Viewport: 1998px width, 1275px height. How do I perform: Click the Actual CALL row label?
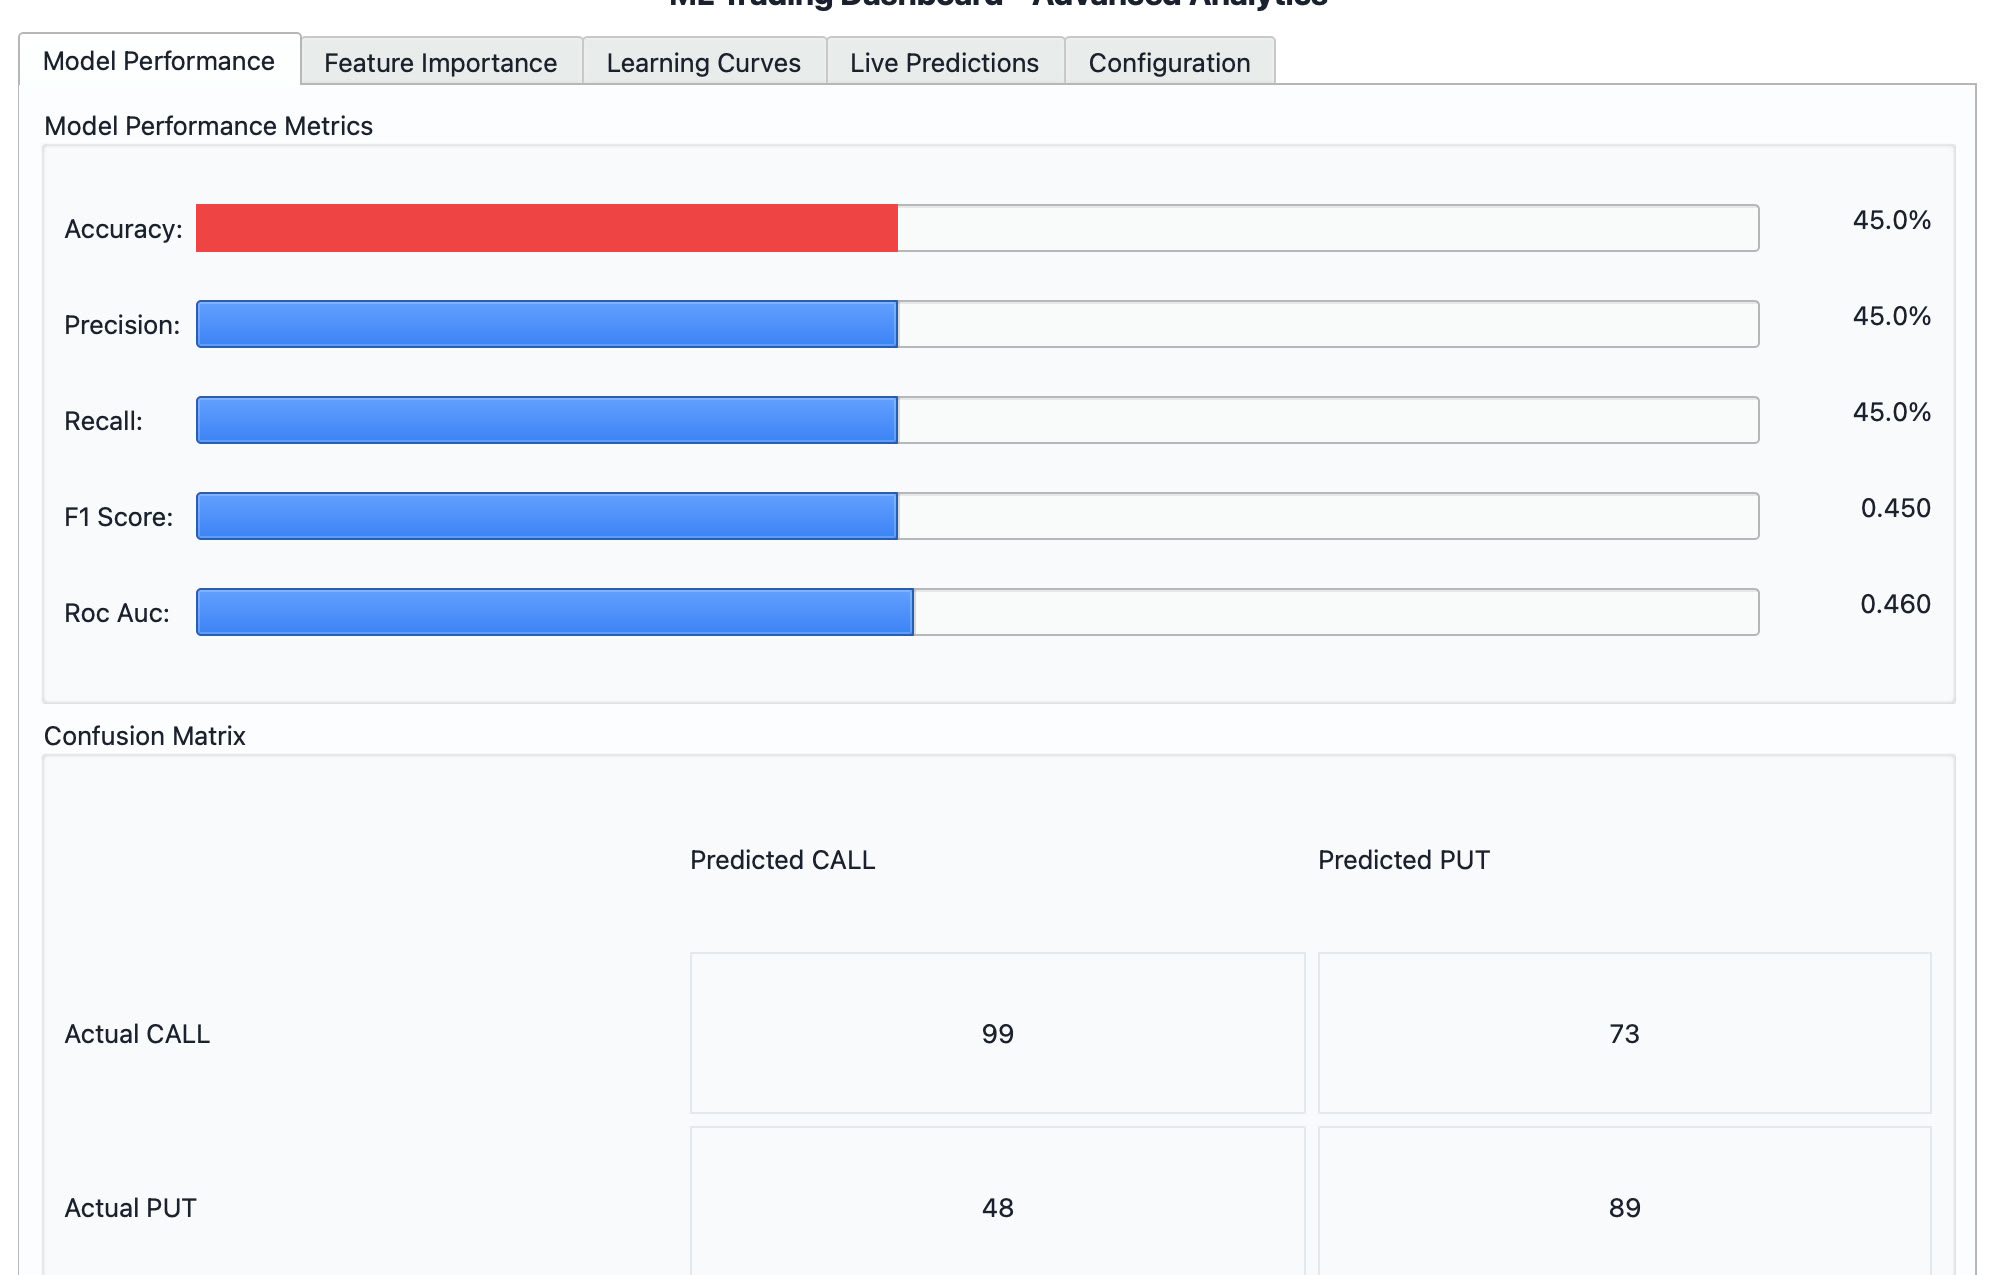tap(137, 1034)
